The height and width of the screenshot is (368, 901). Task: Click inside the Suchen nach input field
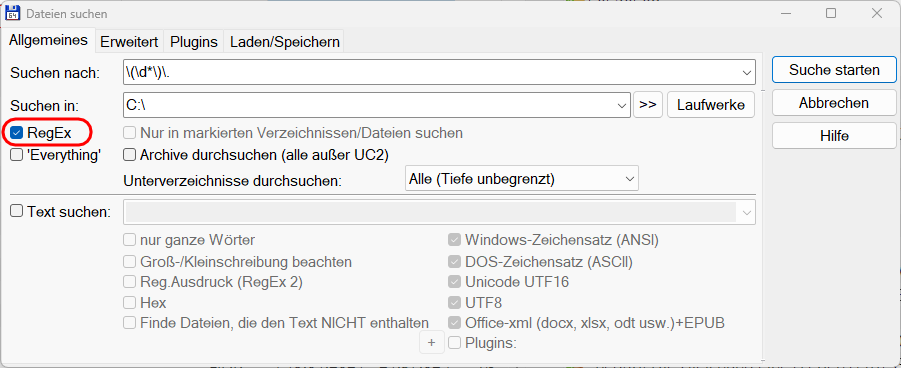click(x=431, y=72)
